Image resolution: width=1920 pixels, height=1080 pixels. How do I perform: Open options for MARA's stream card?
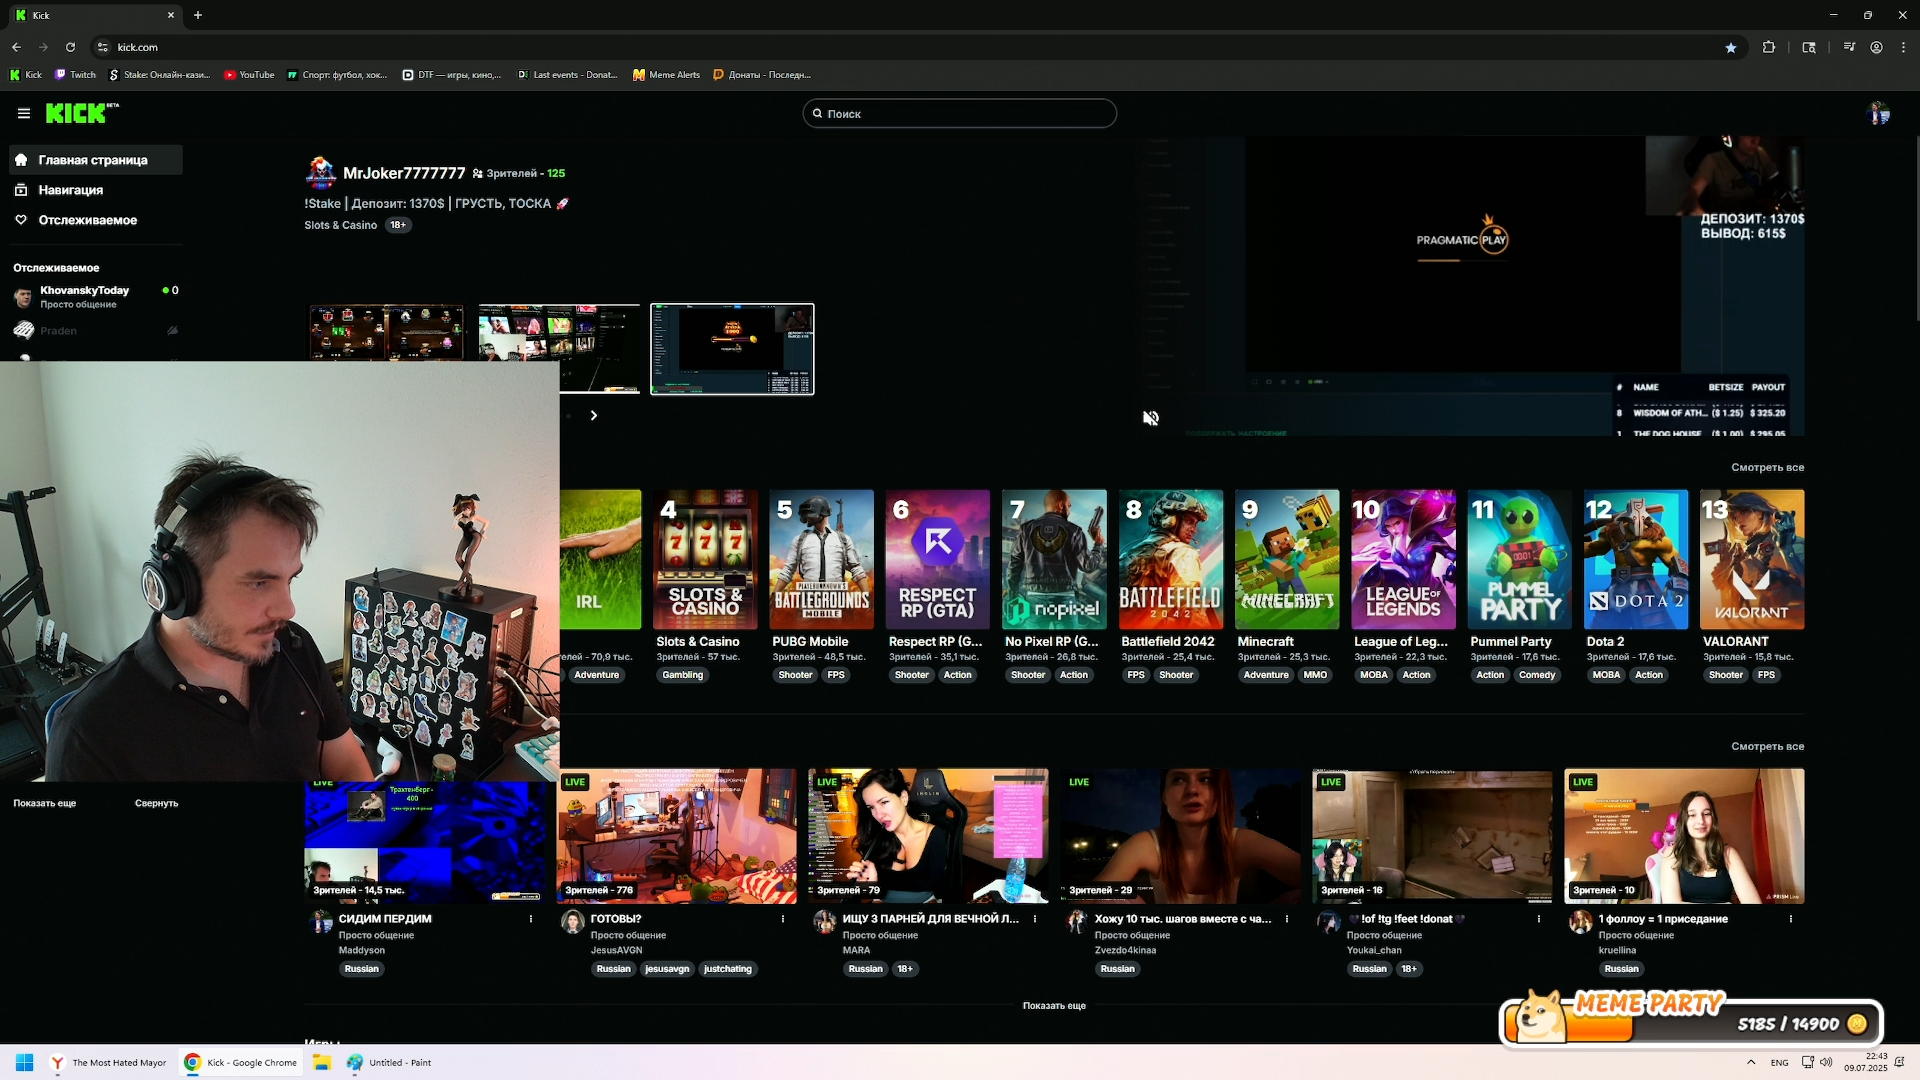(x=1035, y=919)
